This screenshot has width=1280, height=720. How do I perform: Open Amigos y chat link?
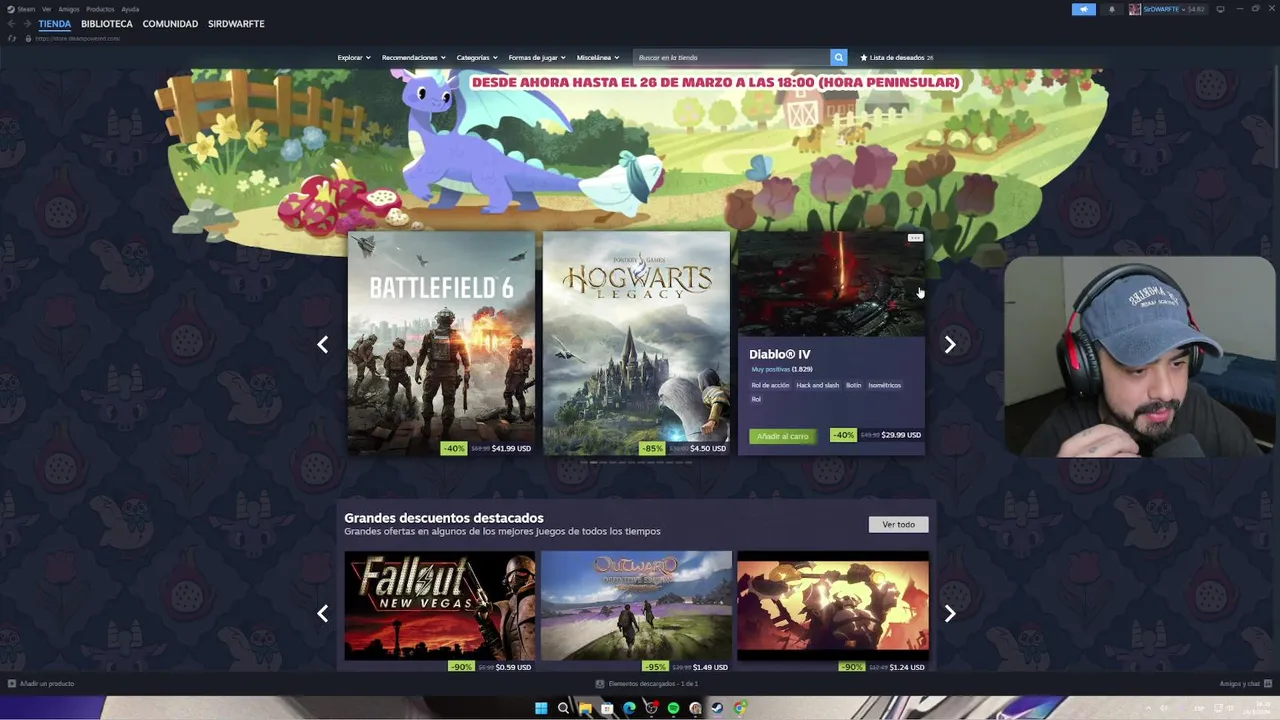1239,683
